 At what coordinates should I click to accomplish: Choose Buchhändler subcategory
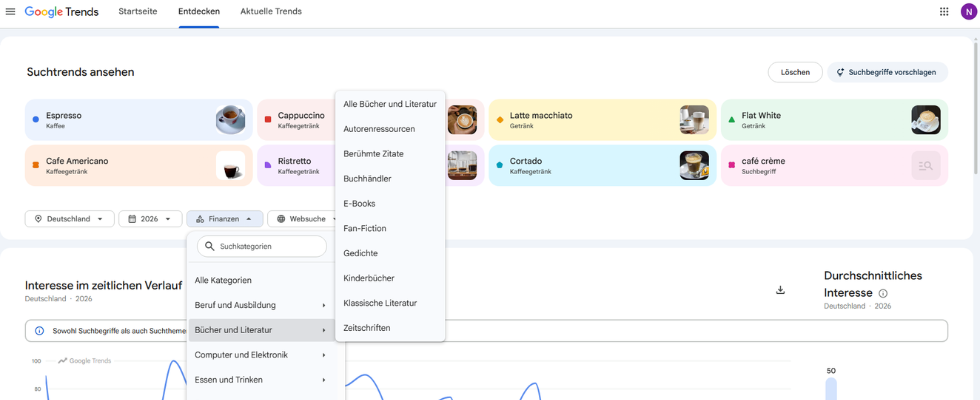pos(390,179)
